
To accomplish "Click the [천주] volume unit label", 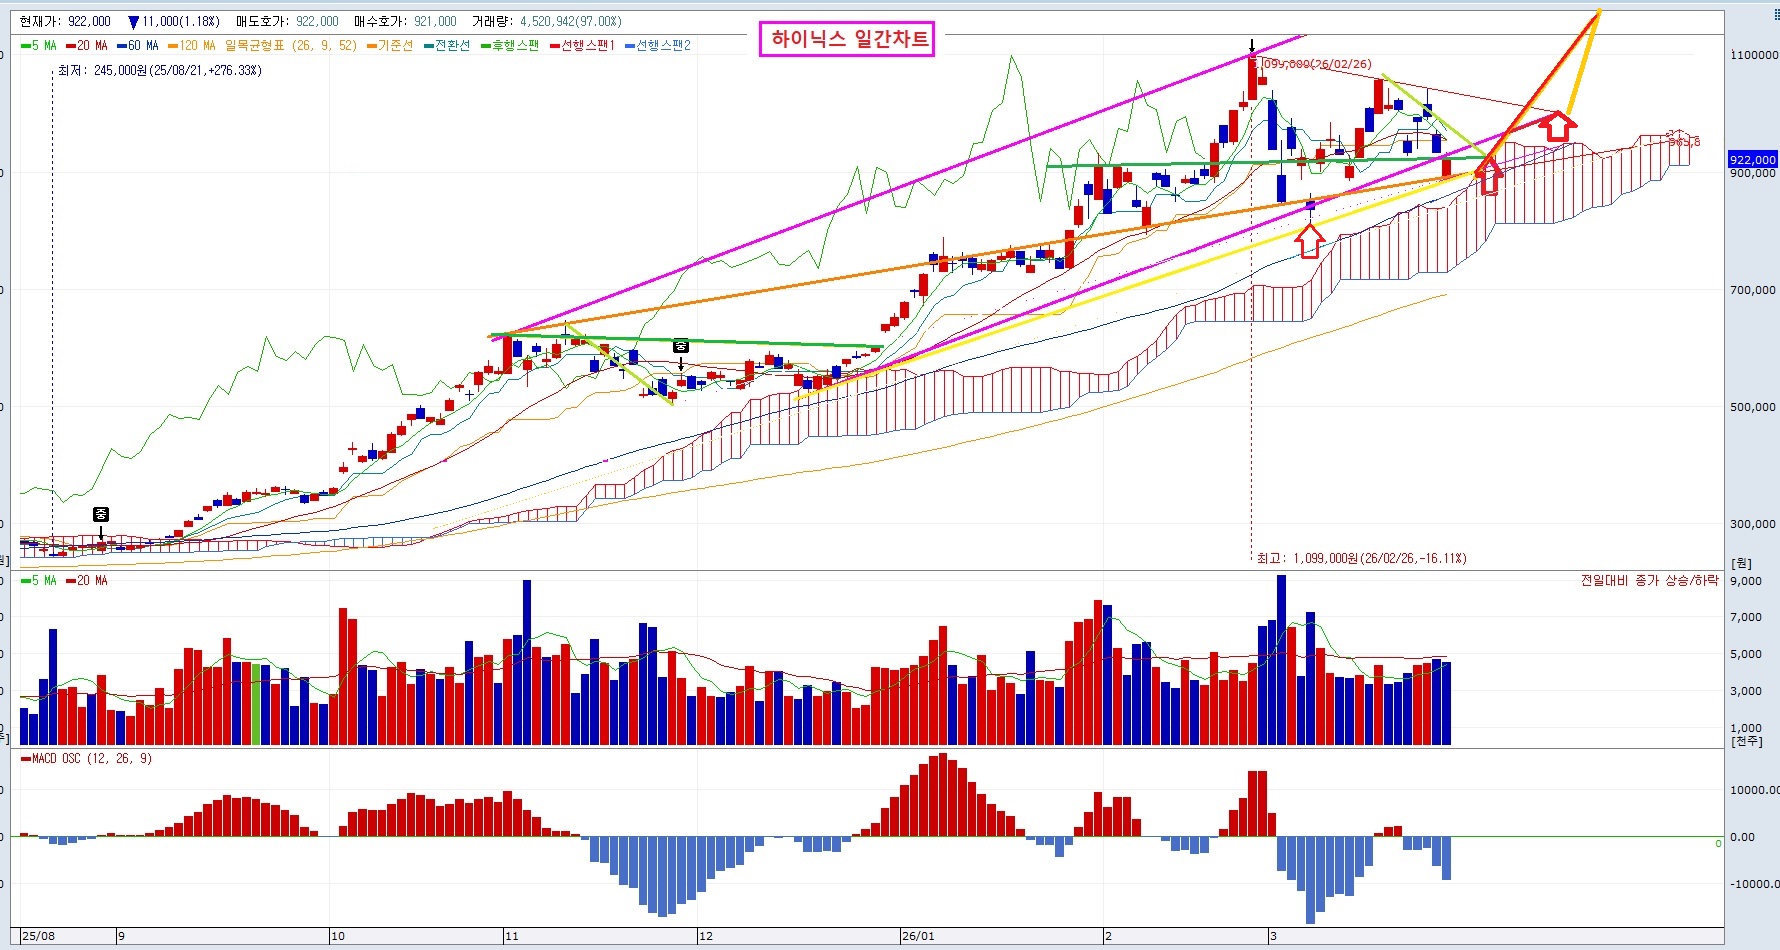I will 1746,741.
